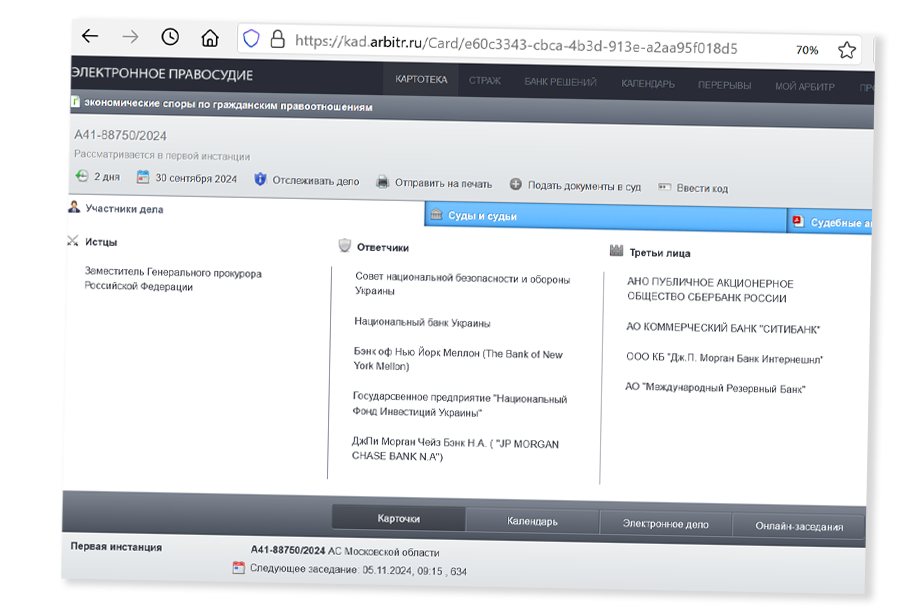
Task: Click the Первая инстанция label
Action: pos(116,547)
